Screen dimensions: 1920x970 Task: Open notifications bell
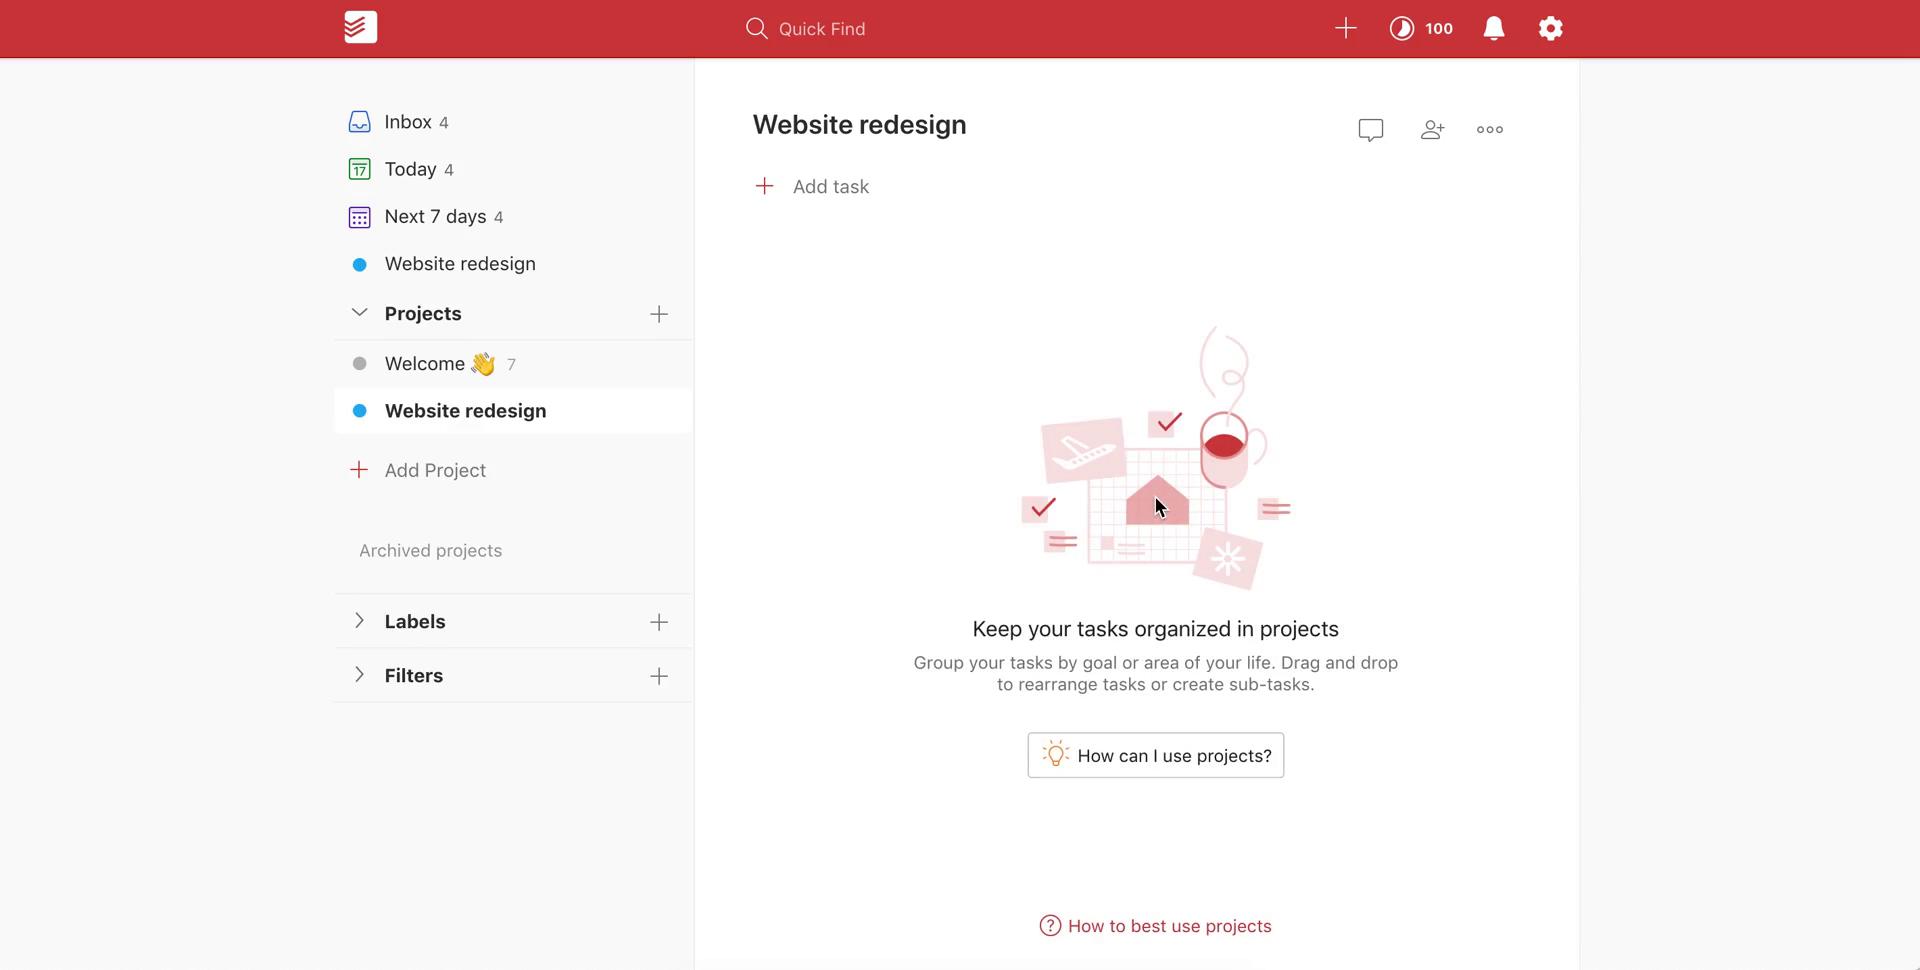(x=1494, y=28)
